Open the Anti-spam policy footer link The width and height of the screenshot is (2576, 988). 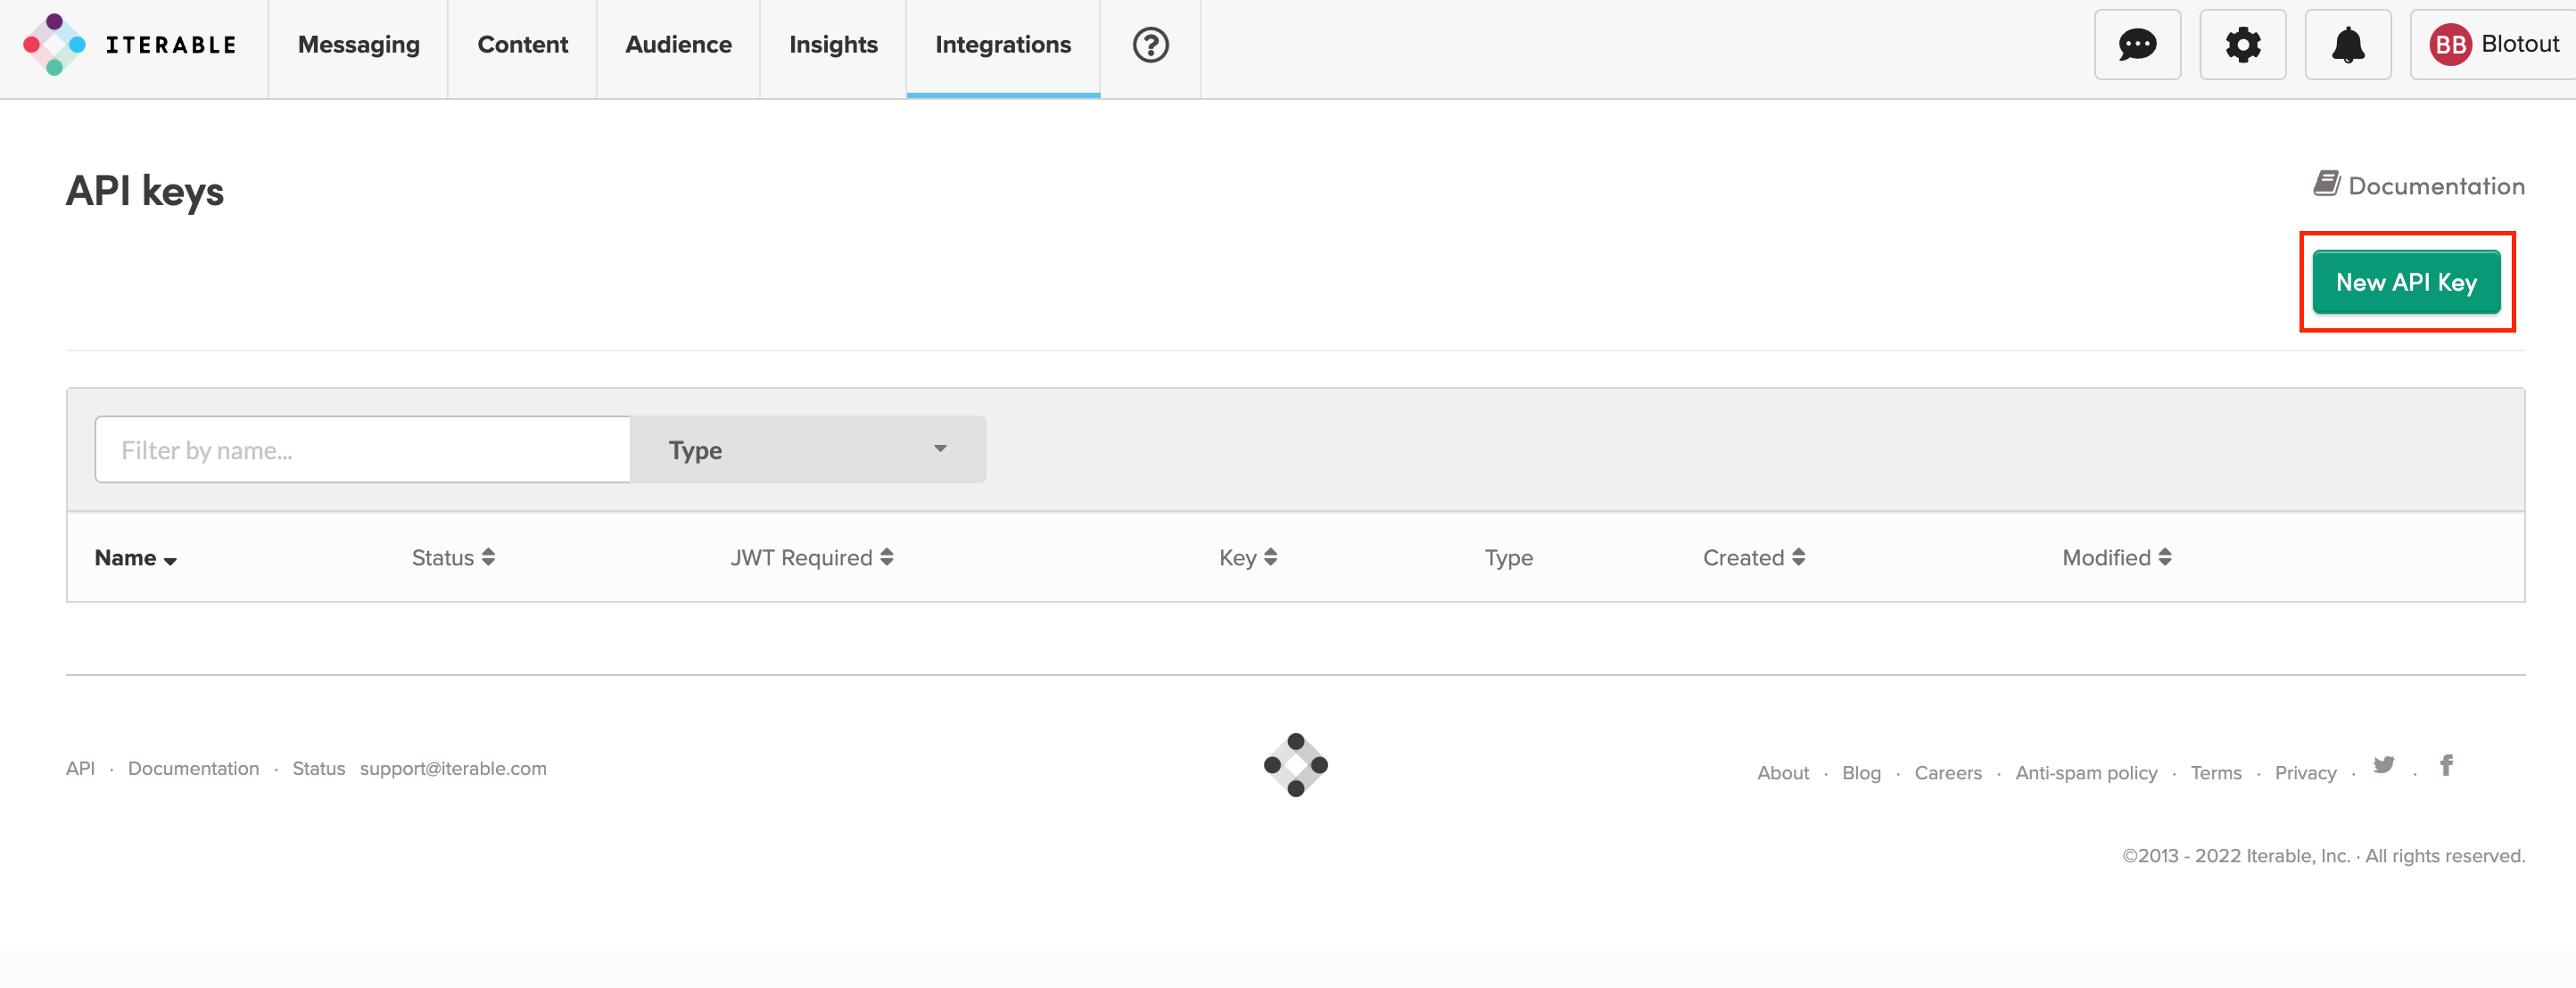point(2086,773)
